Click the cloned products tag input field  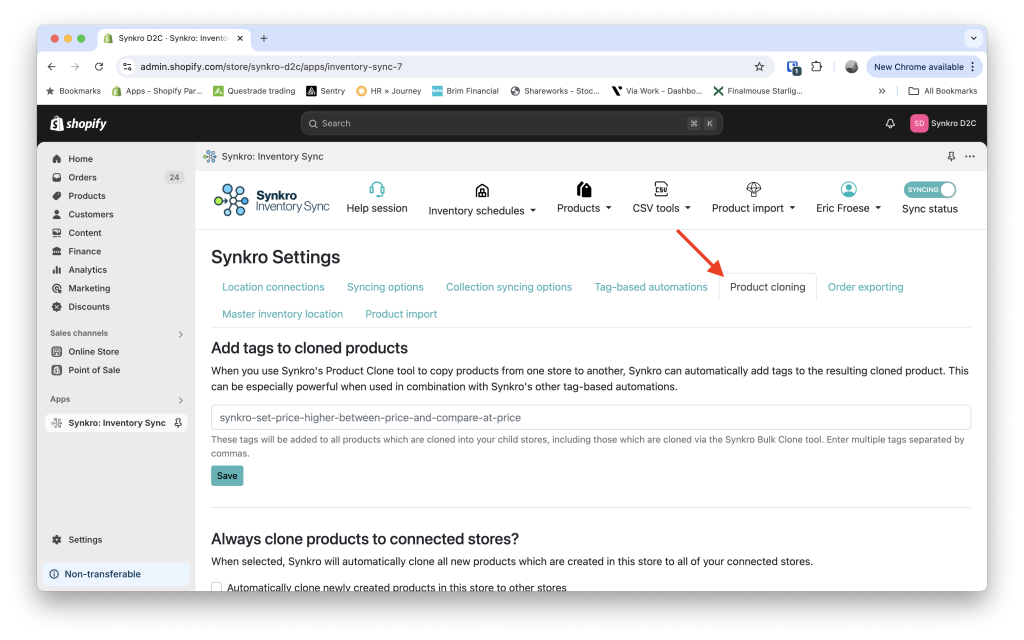[590, 417]
